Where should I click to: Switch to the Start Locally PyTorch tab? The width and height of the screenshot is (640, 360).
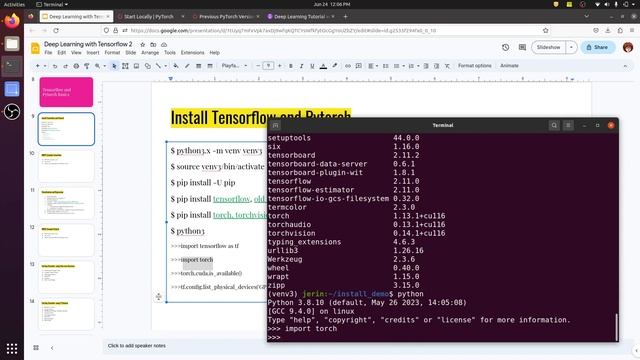[x=149, y=17]
